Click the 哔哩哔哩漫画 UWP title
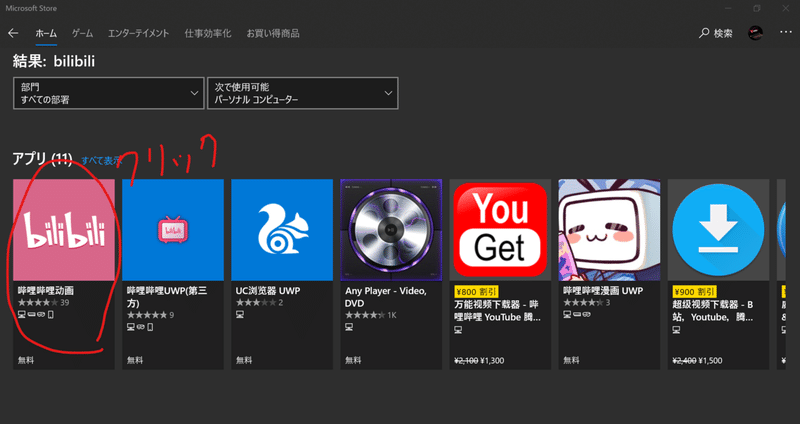Screen dimensions: 800x424 point(603,290)
